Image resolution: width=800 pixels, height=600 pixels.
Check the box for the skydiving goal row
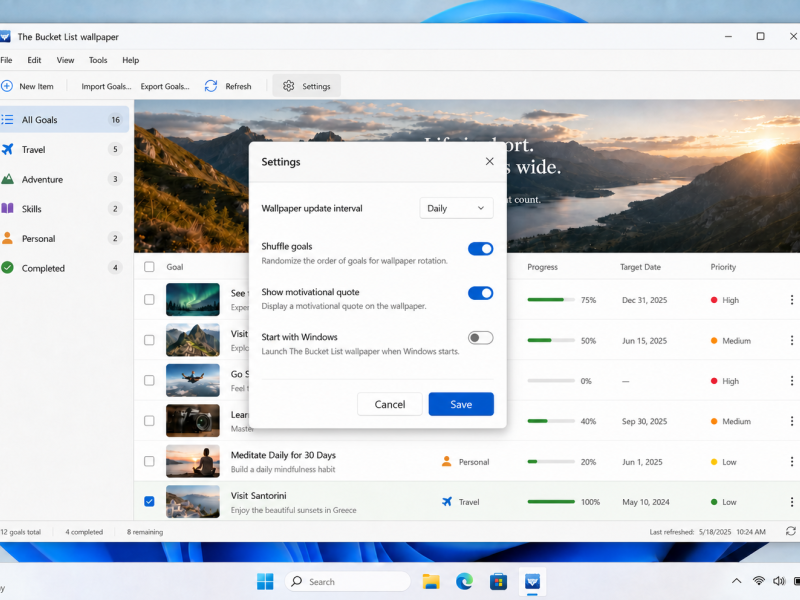149,380
